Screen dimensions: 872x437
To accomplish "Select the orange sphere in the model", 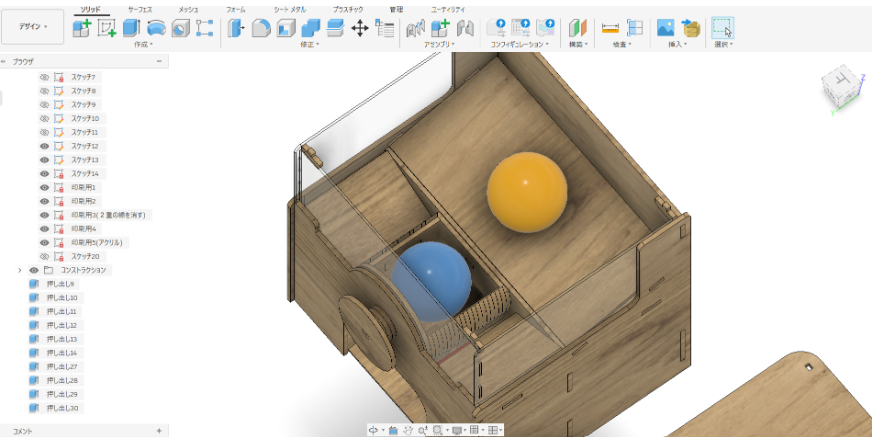I will coord(527,192).
